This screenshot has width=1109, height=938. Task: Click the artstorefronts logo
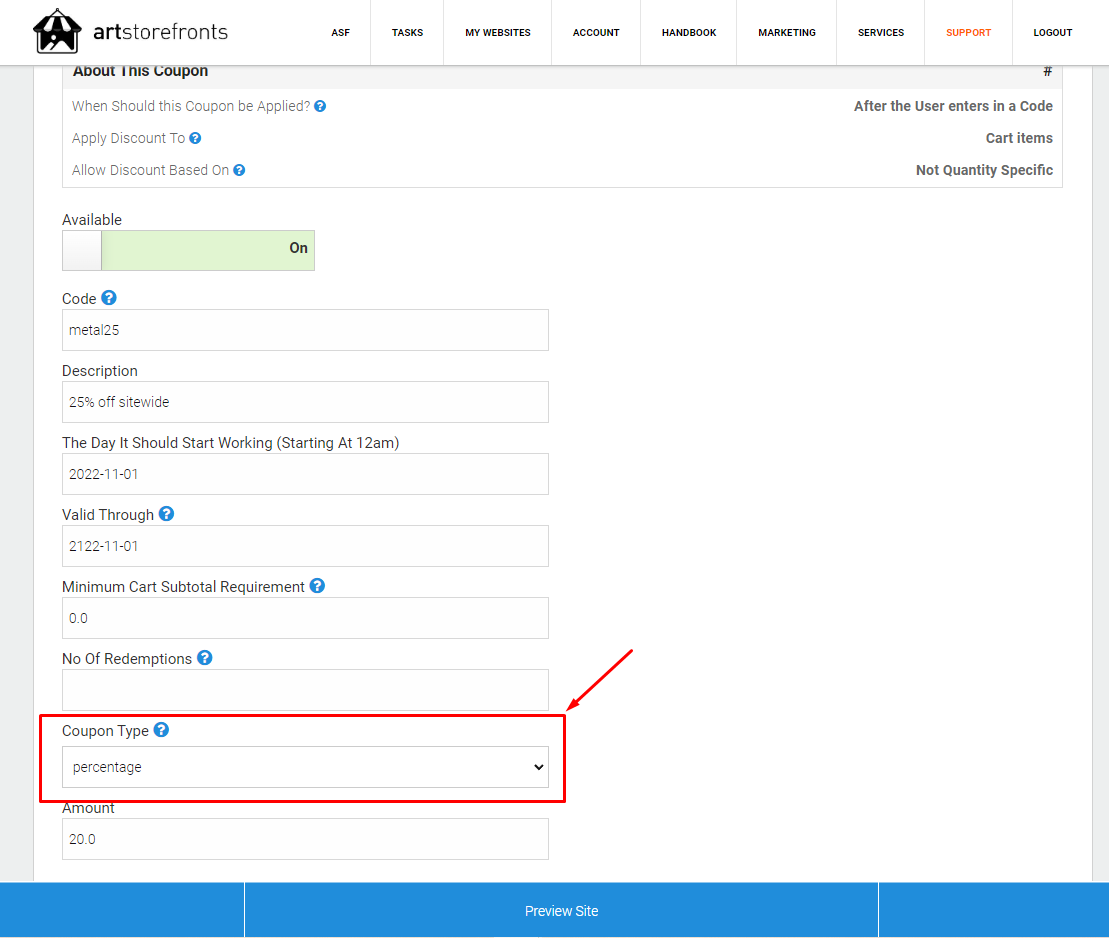coord(131,32)
